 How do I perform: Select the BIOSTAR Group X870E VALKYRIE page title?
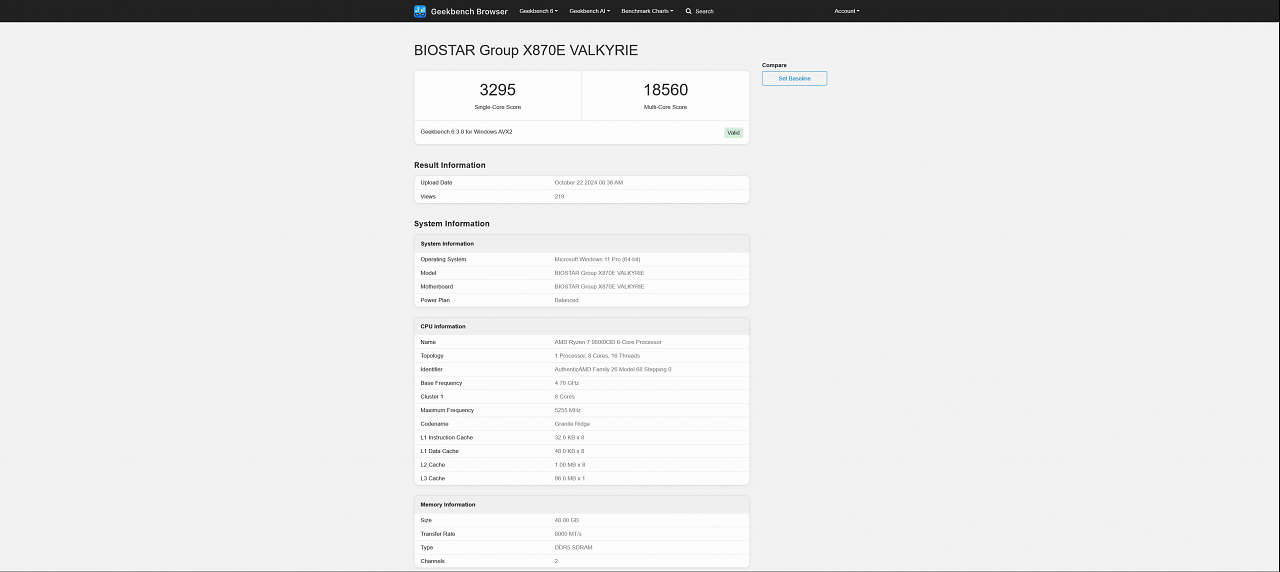[x=526, y=50]
